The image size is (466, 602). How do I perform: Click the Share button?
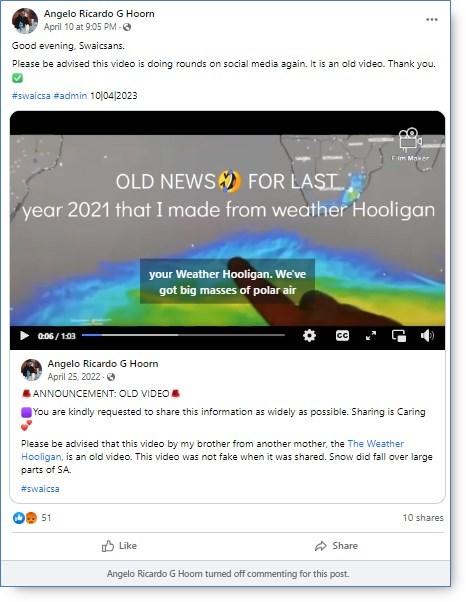click(x=336, y=546)
